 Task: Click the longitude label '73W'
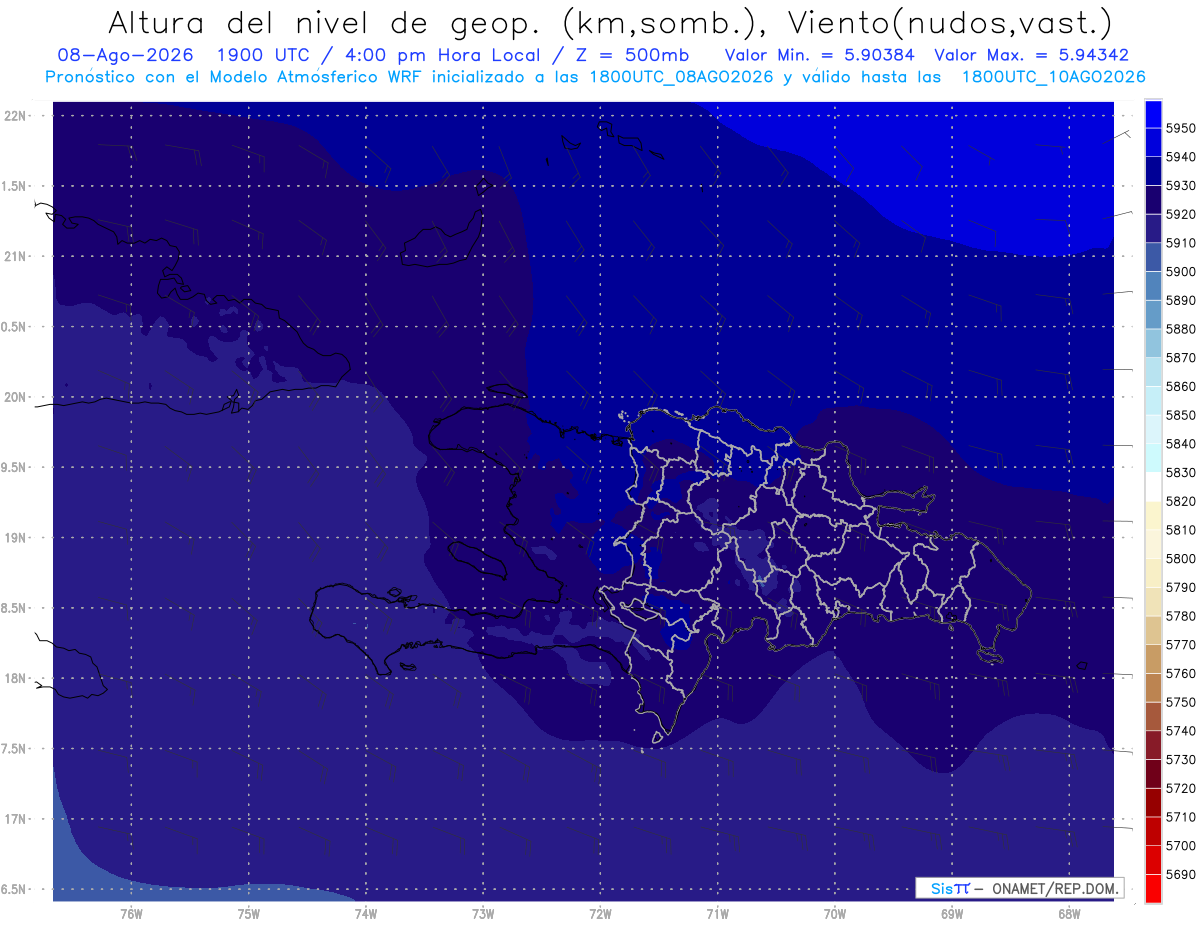(x=483, y=913)
